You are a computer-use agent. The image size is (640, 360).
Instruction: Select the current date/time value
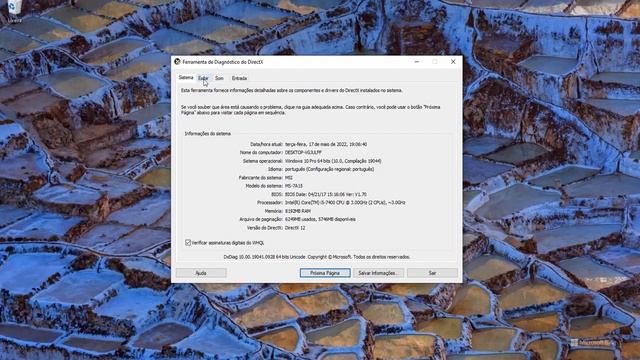[x=326, y=144]
